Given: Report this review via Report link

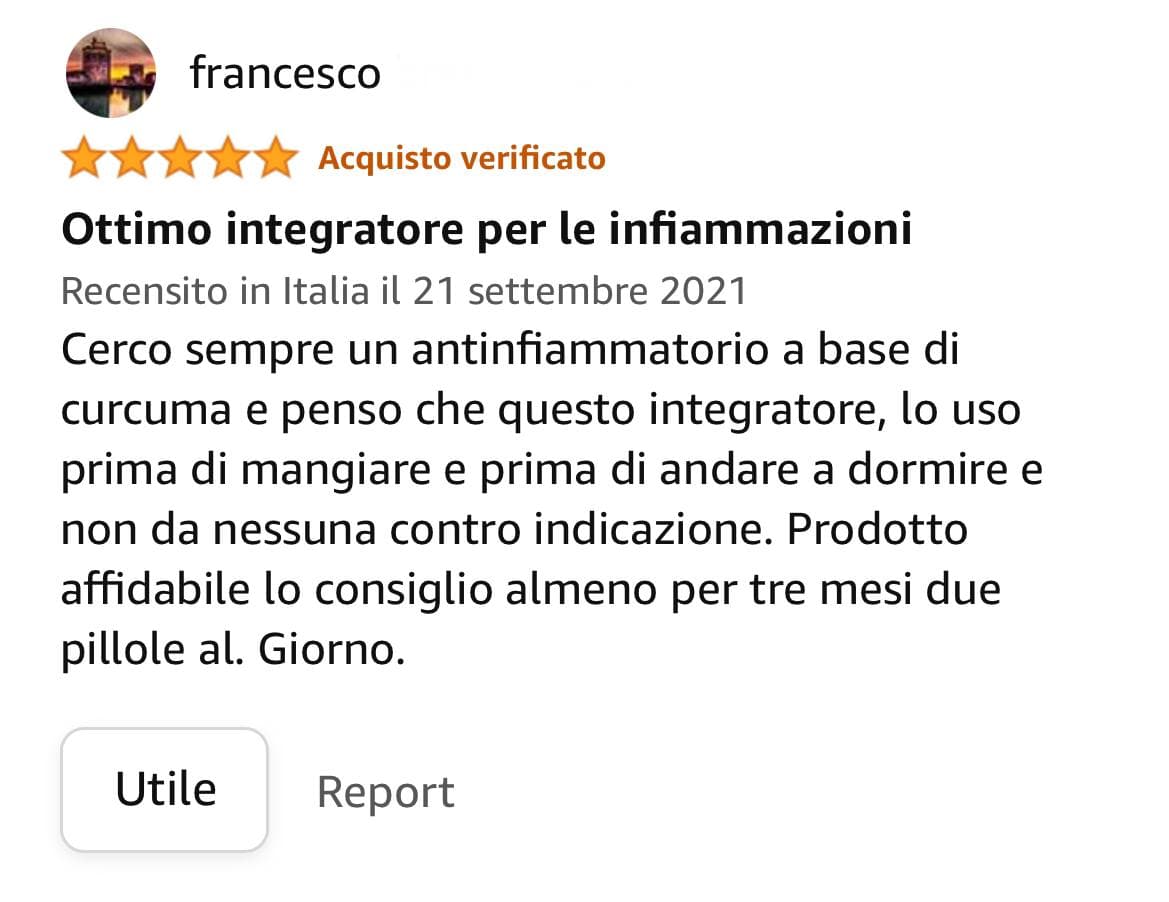Looking at the screenshot, I should pyautogui.click(x=386, y=792).
